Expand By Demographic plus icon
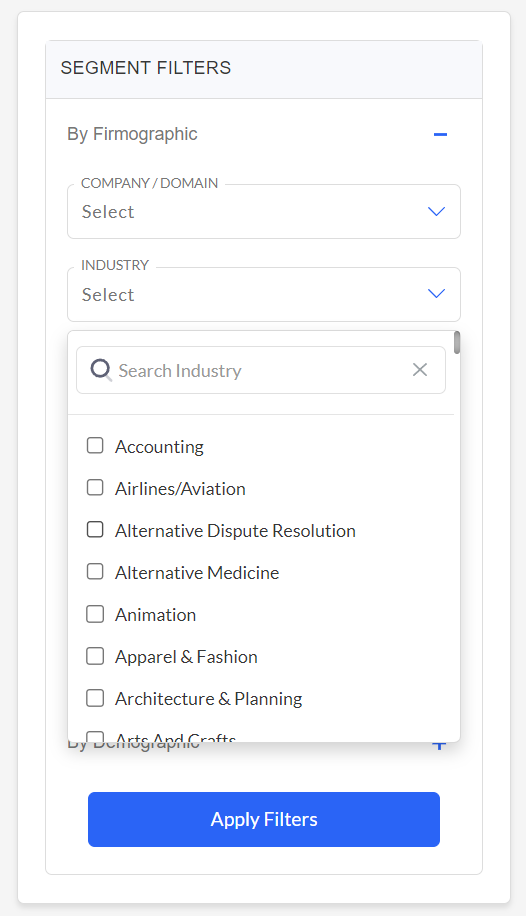The image size is (526, 916). tap(440, 746)
